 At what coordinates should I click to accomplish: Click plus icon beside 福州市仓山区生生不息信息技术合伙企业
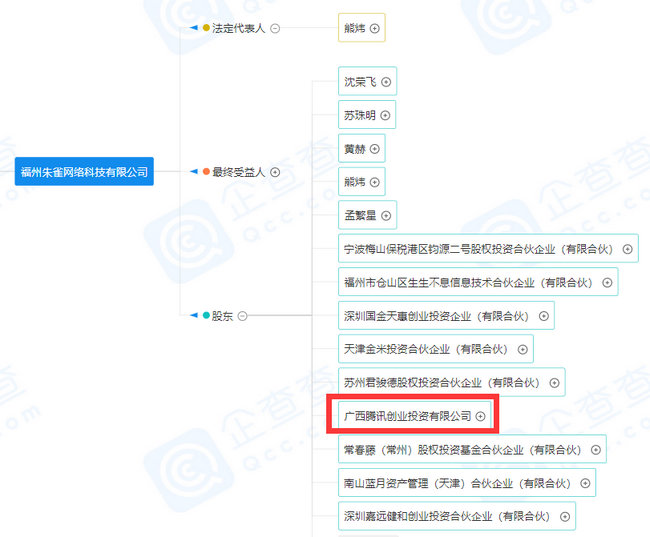click(x=606, y=283)
